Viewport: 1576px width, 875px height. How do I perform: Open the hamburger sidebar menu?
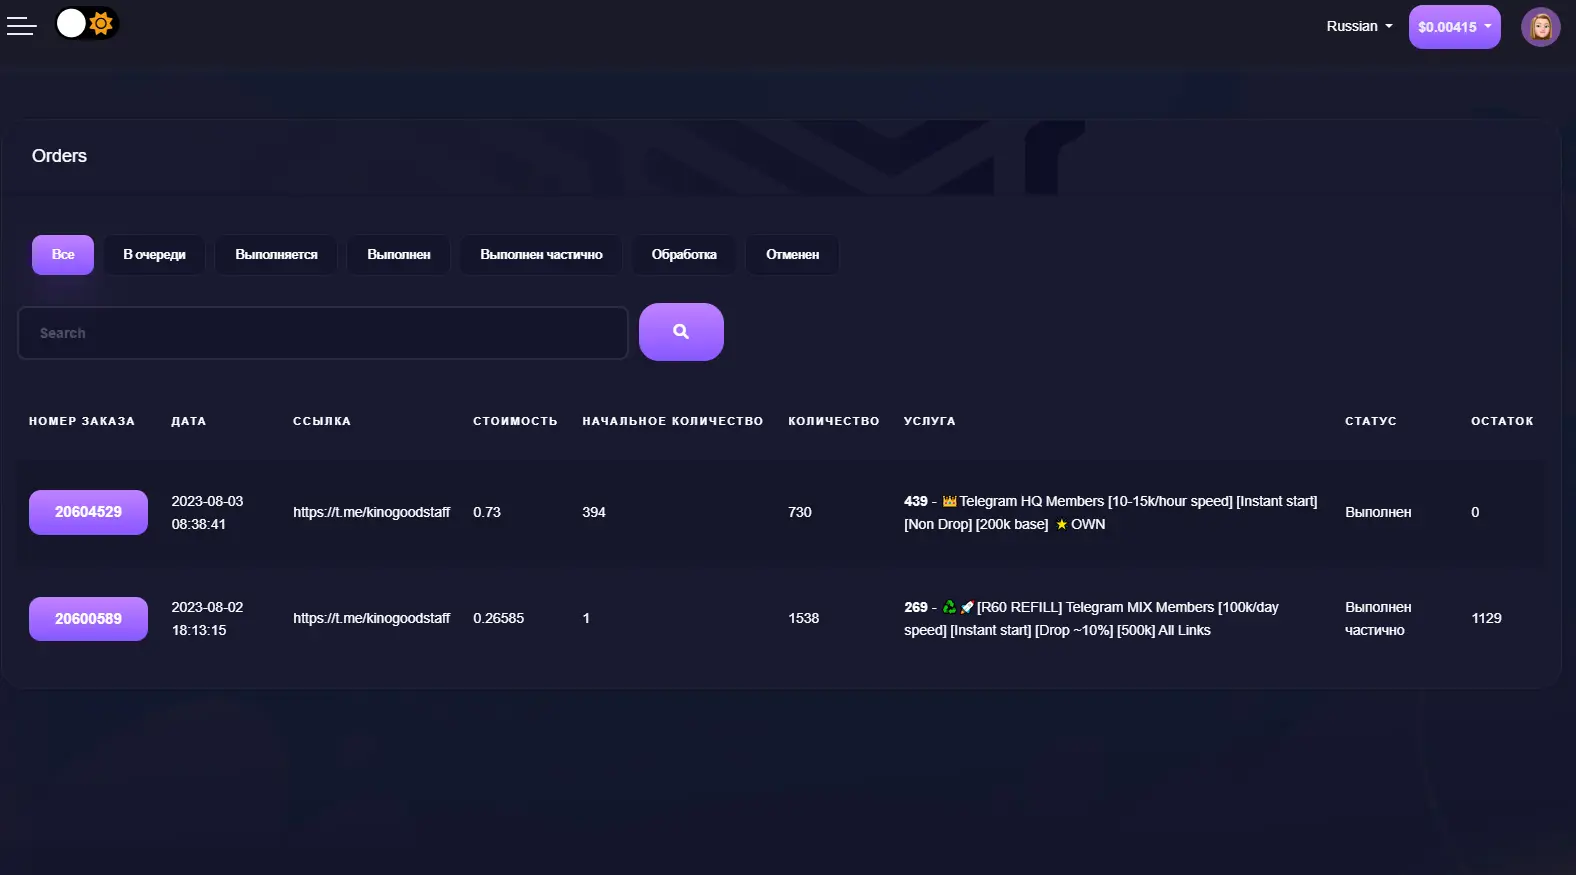(21, 26)
